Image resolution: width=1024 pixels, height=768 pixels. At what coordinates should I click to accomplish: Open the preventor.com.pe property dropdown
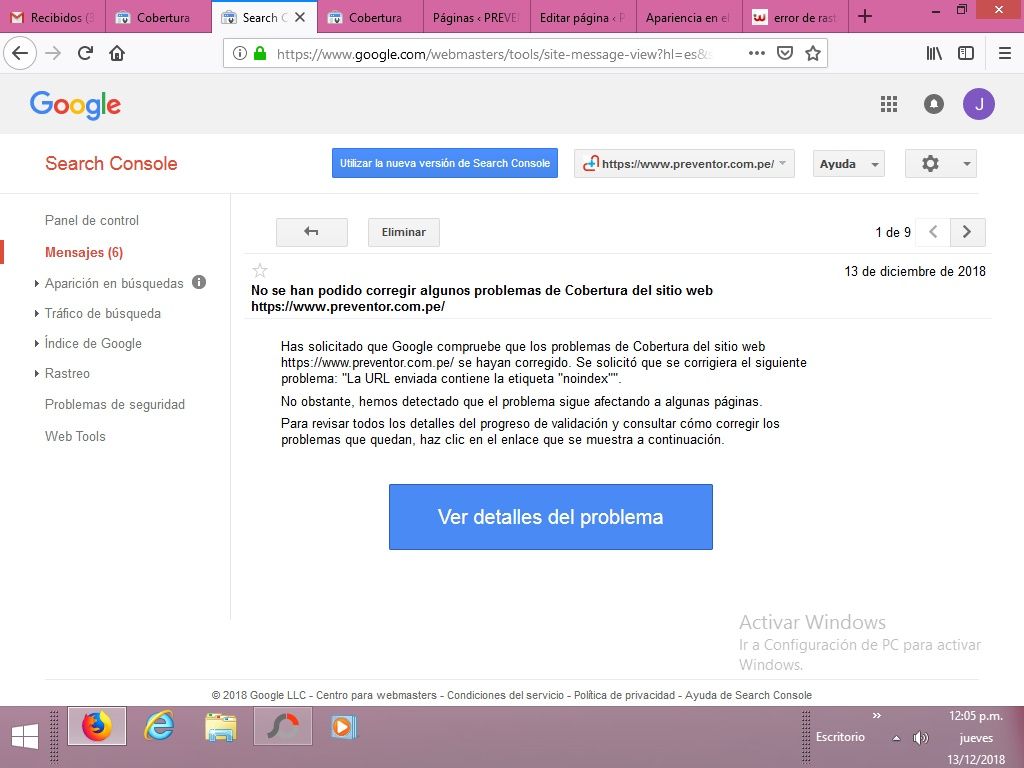tap(684, 164)
